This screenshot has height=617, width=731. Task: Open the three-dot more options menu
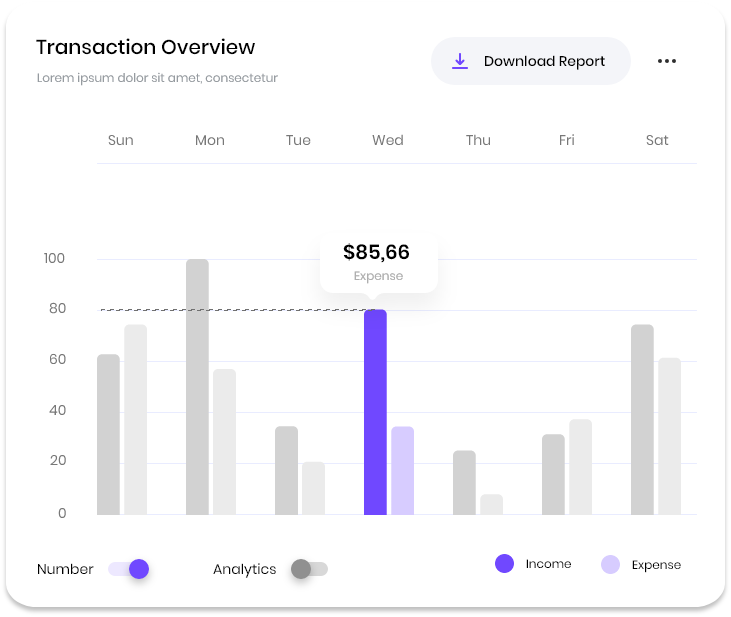click(667, 61)
